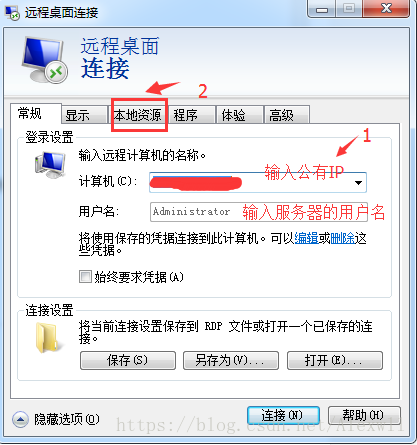Toggle the 始终要求凭据 checkbox
Screen dimensions: 417x445
coord(85,277)
